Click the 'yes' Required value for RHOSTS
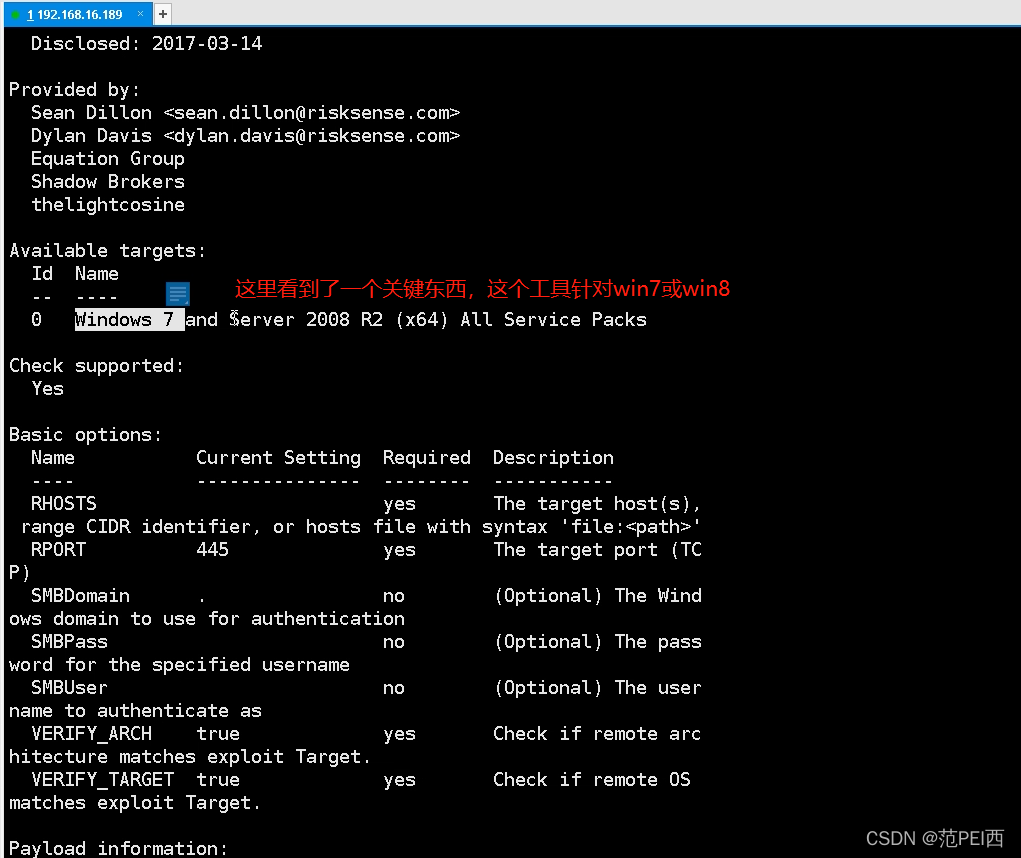The width and height of the screenshot is (1021, 858). pyautogui.click(x=399, y=504)
